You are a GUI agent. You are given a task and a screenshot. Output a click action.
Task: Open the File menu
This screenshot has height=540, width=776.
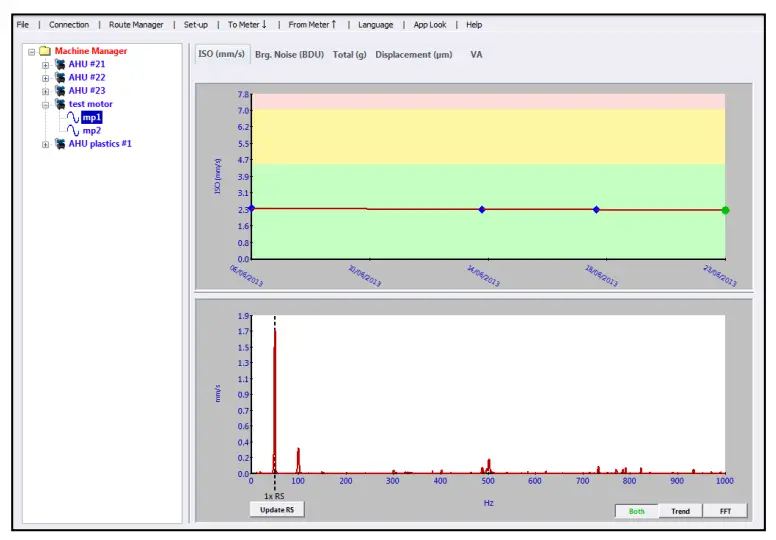23,25
